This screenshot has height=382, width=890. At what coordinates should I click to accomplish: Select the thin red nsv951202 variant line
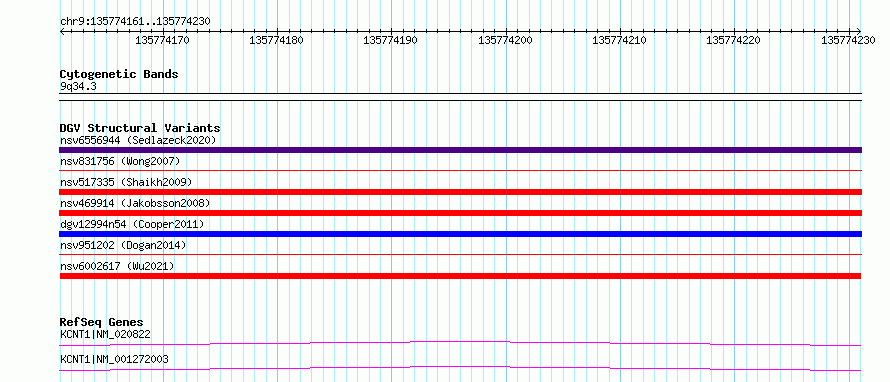460,254
